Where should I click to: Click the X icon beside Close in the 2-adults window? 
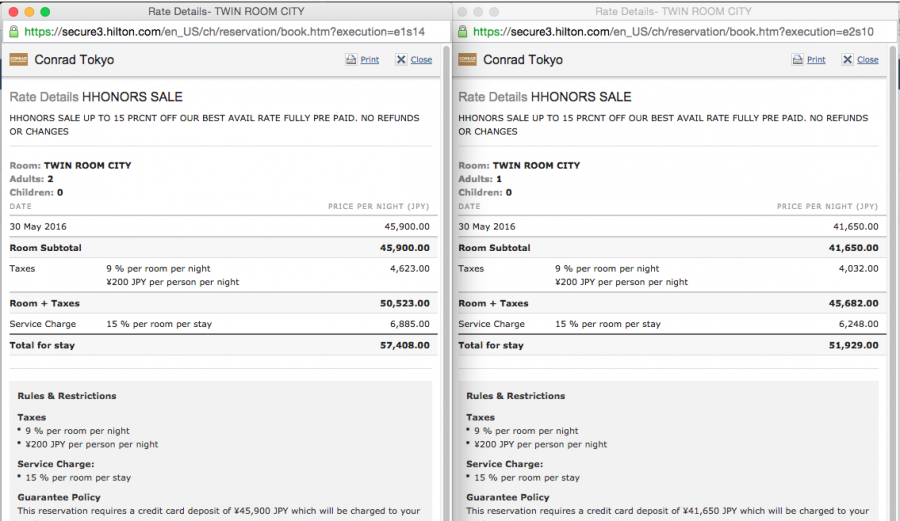coord(401,60)
